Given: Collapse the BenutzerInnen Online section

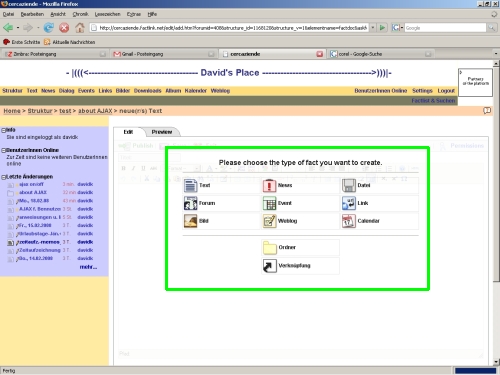Looking at the screenshot, I should point(3,150).
